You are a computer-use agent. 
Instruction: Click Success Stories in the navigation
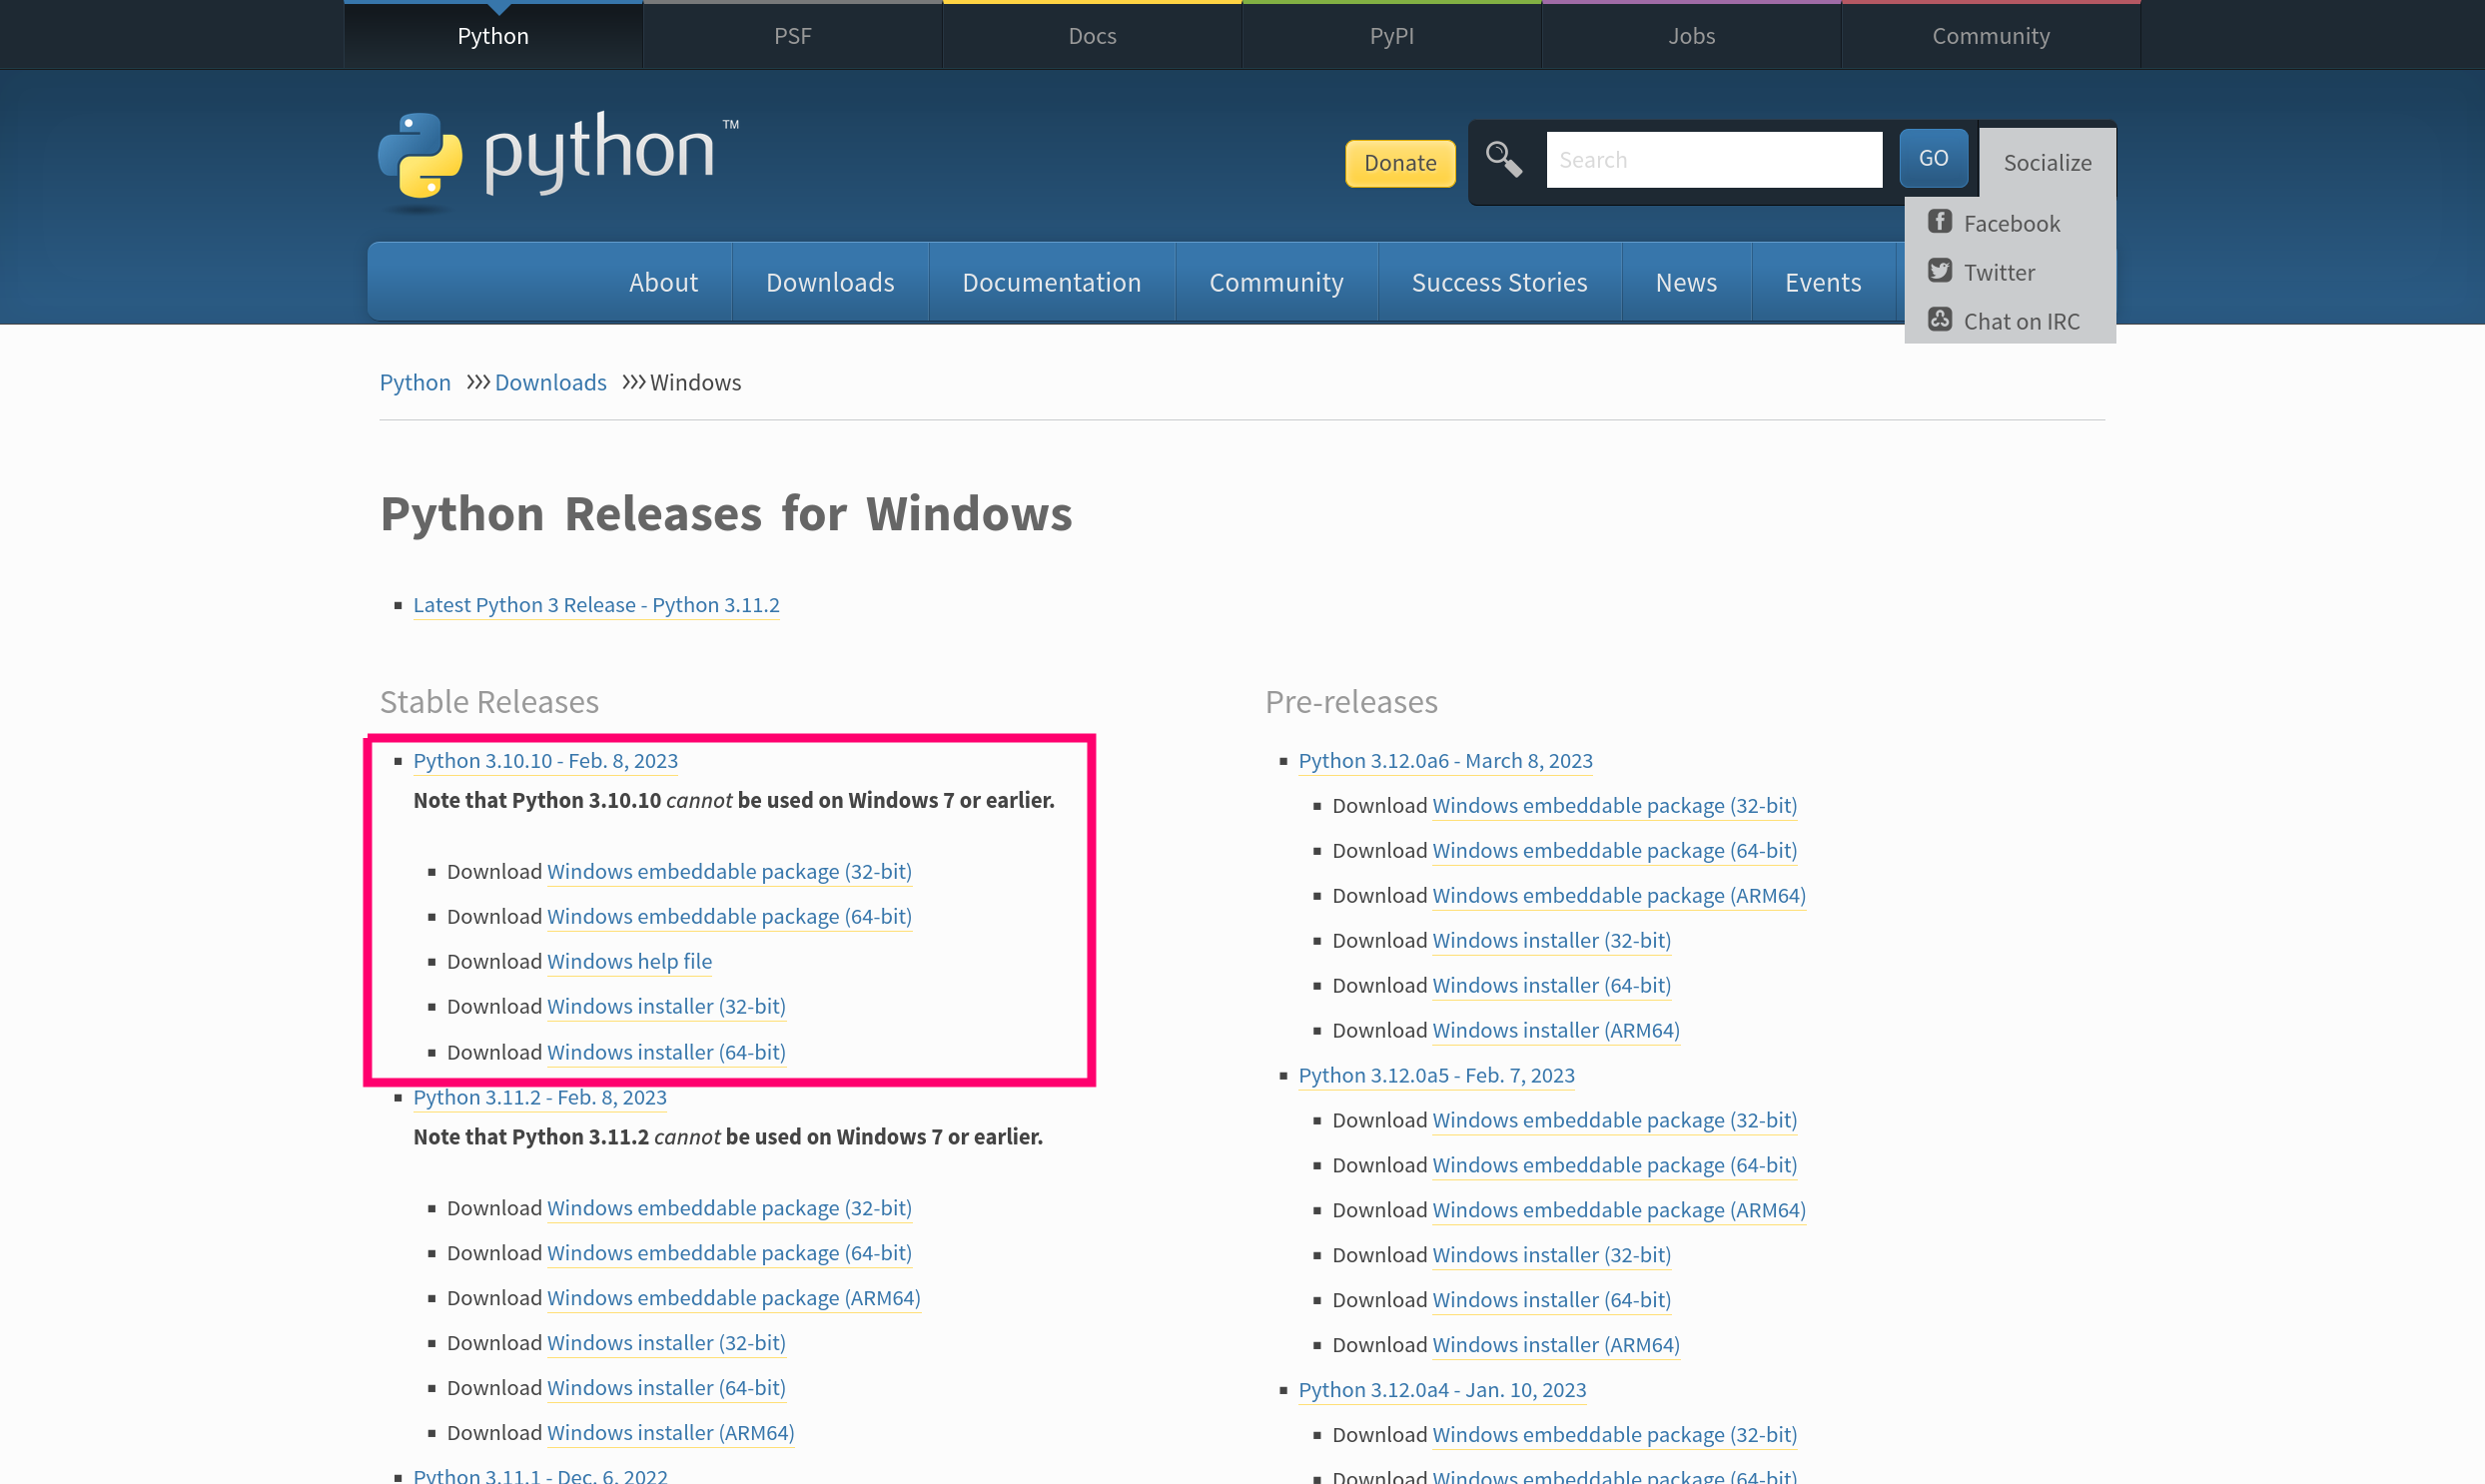pos(1498,282)
